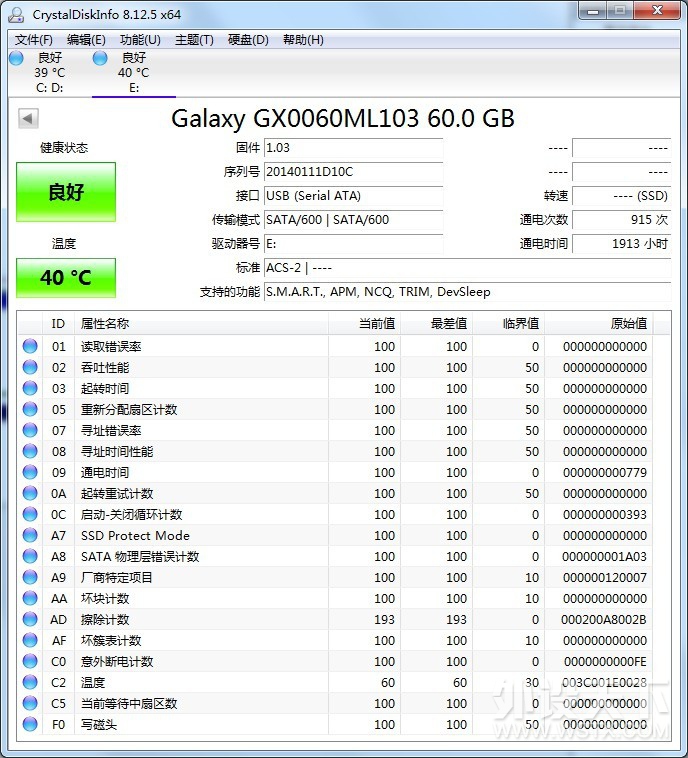Click the serial number field 20140111D10C

352,172
